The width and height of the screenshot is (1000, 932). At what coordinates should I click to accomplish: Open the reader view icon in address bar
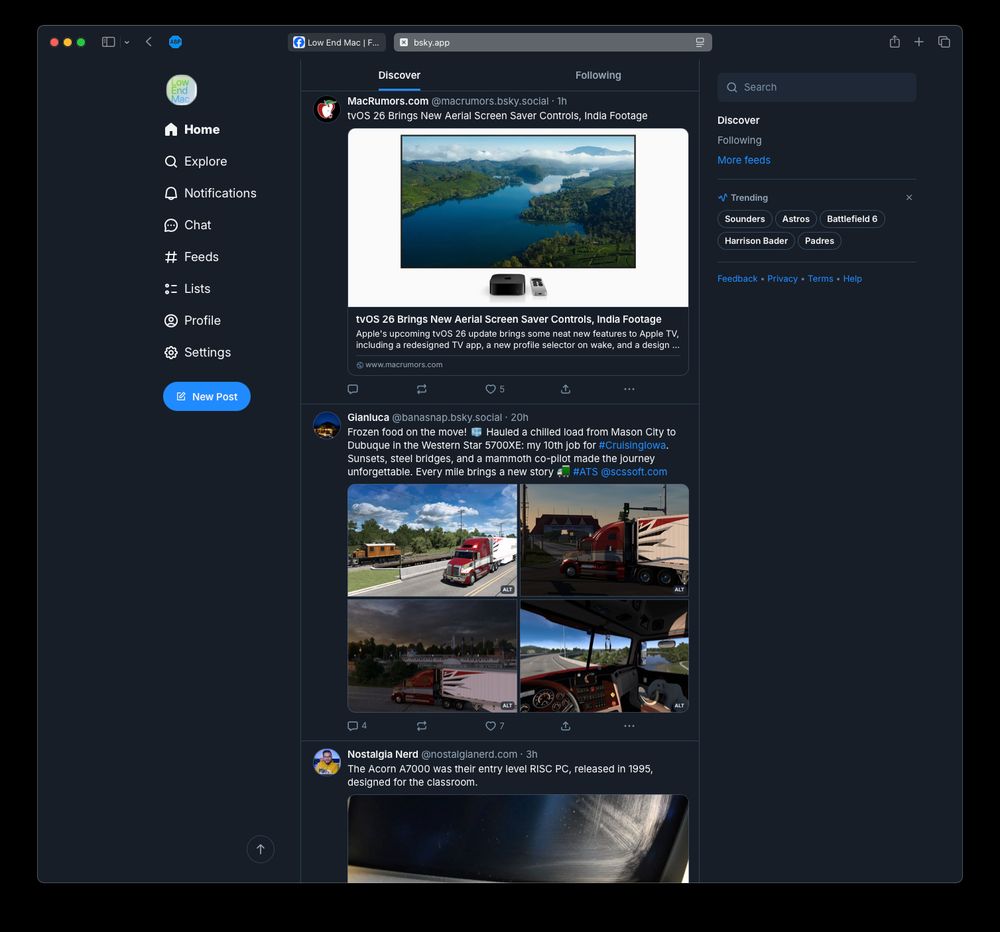(x=700, y=42)
